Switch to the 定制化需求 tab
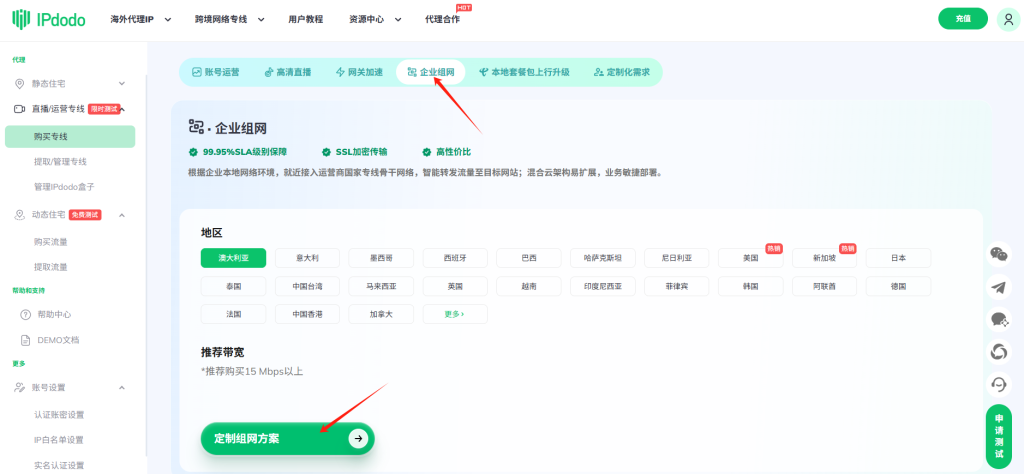1024x474 pixels. 622,72
